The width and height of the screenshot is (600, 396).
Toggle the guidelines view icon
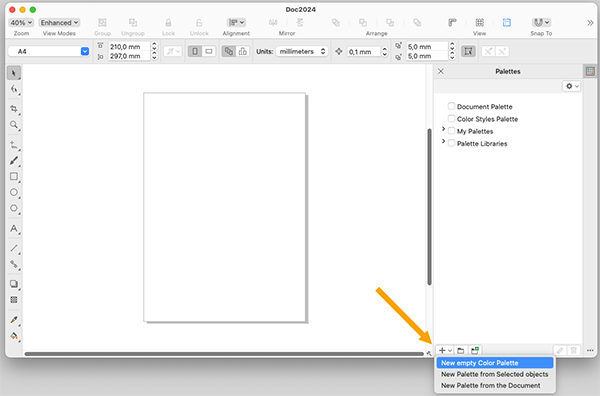507,23
